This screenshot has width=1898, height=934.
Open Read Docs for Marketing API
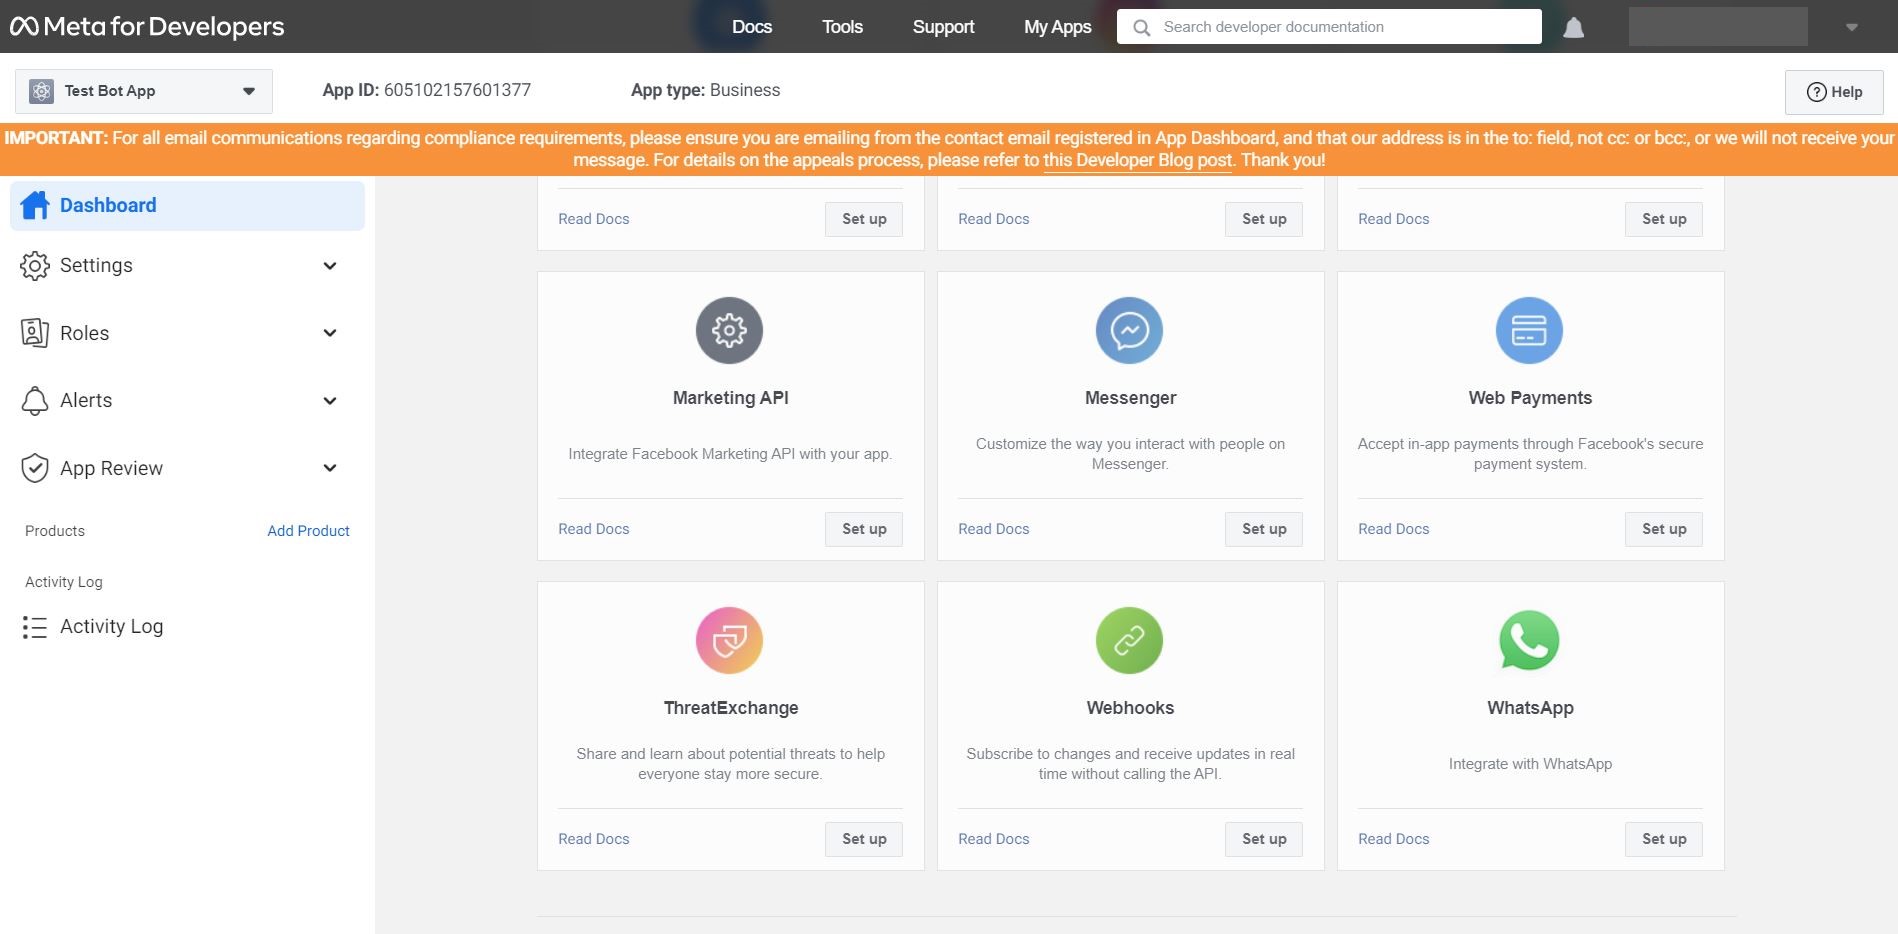click(x=594, y=529)
